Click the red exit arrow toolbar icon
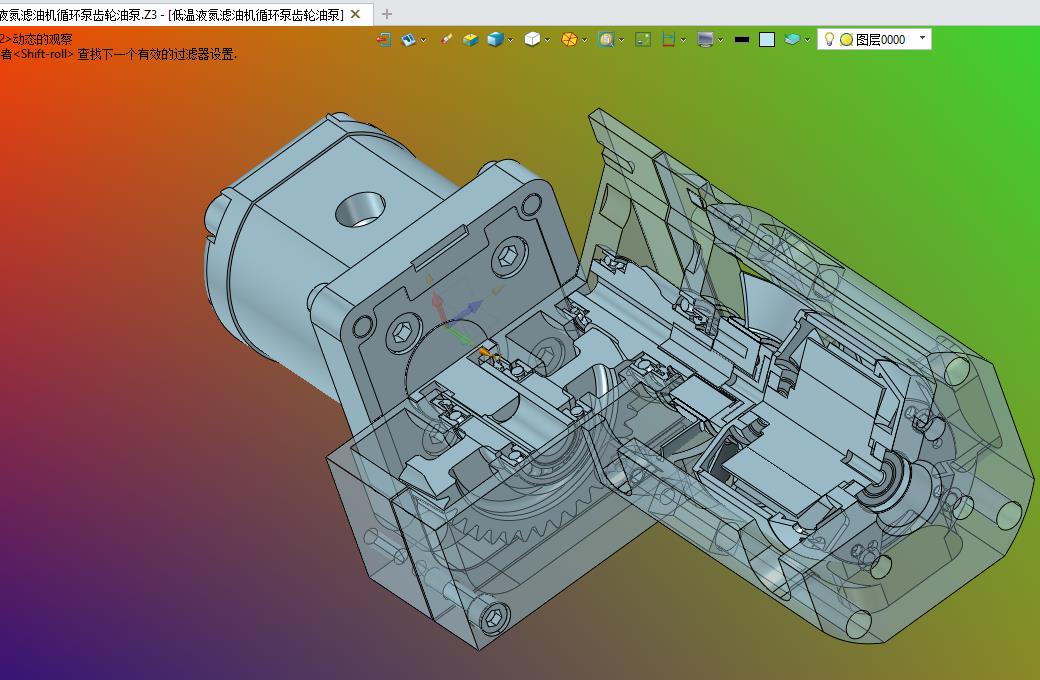1040x680 pixels. tap(383, 40)
